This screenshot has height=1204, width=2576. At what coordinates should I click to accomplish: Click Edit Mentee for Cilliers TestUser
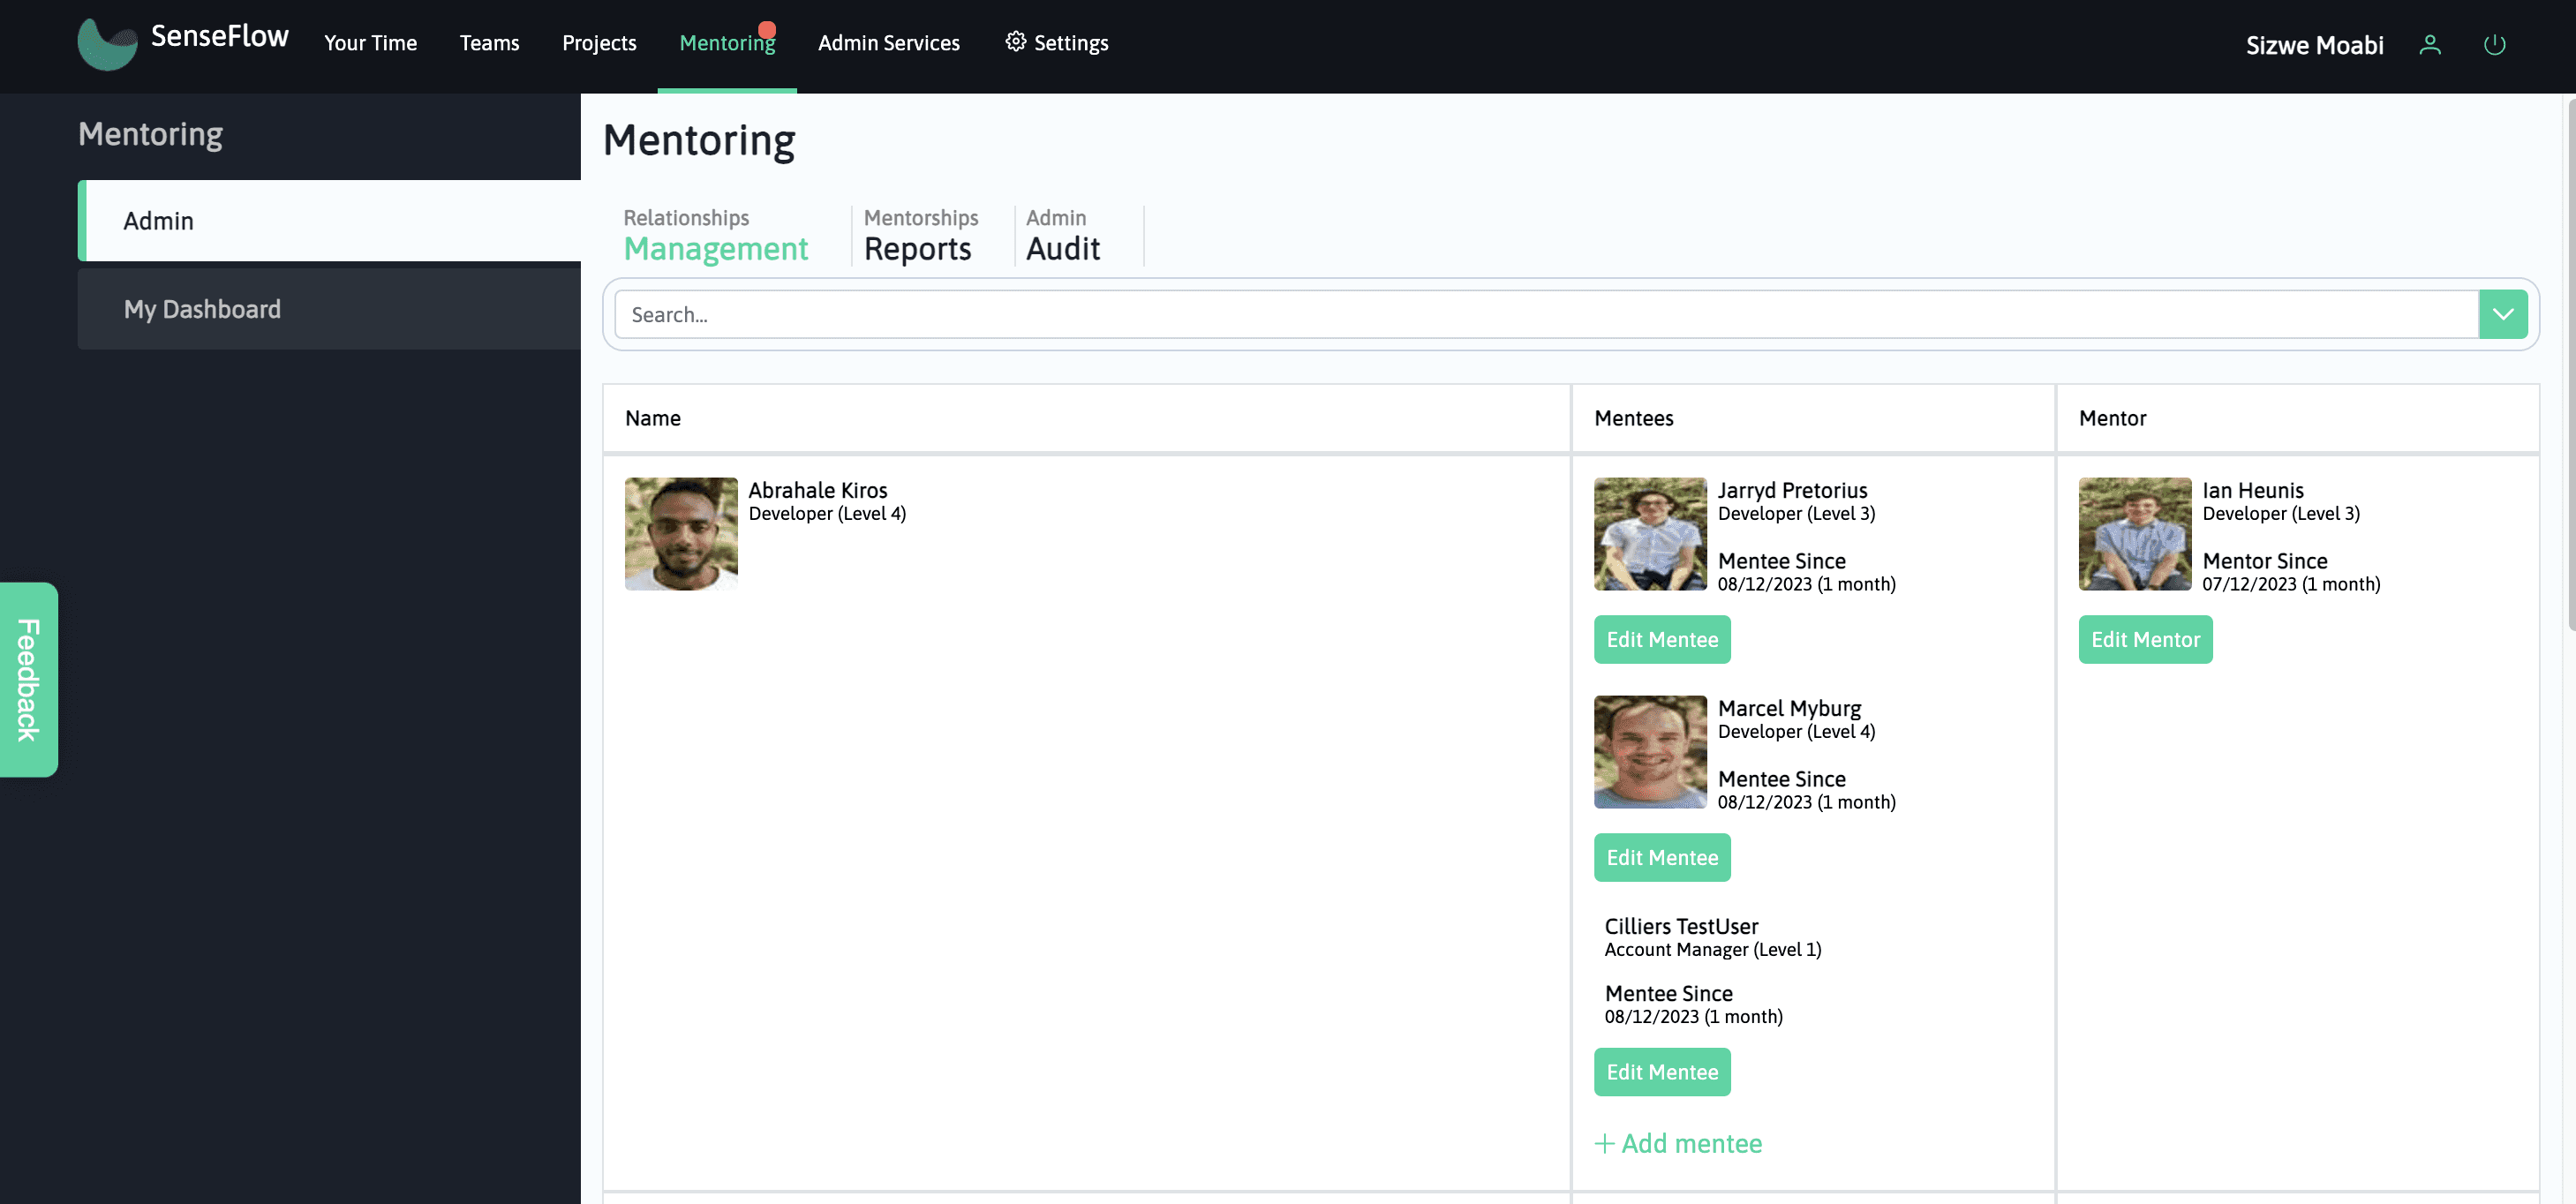(x=1661, y=1071)
